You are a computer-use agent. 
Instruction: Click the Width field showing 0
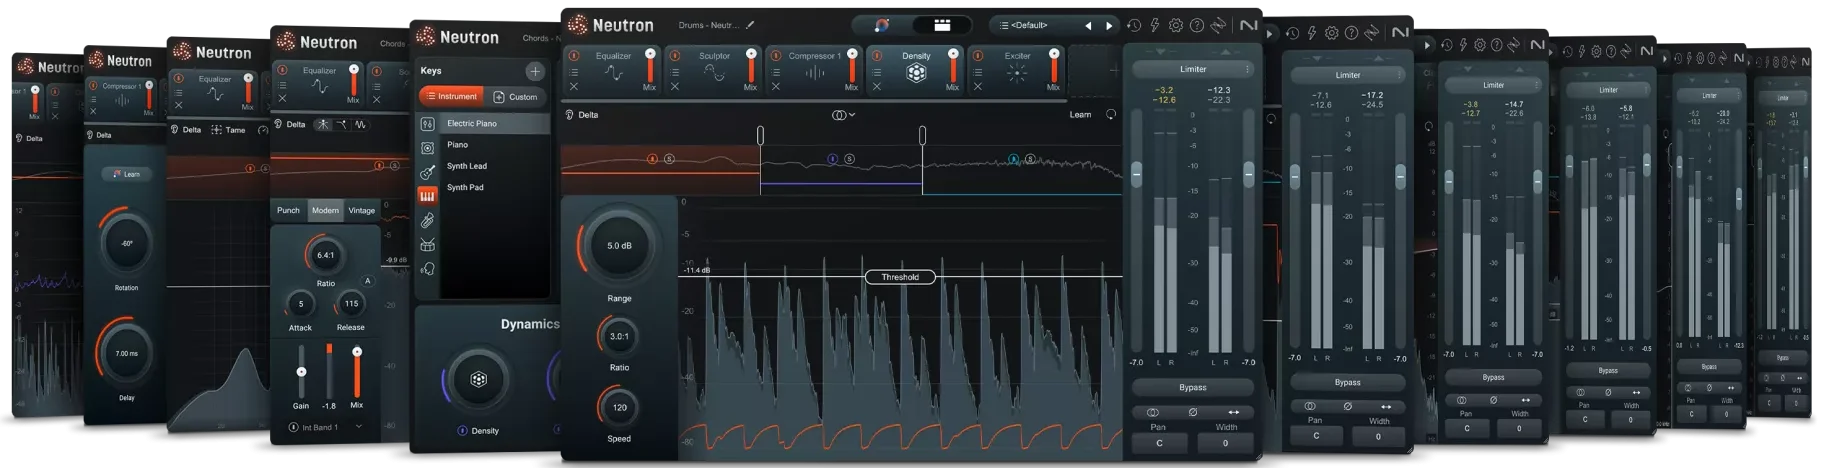pos(1225,443)
